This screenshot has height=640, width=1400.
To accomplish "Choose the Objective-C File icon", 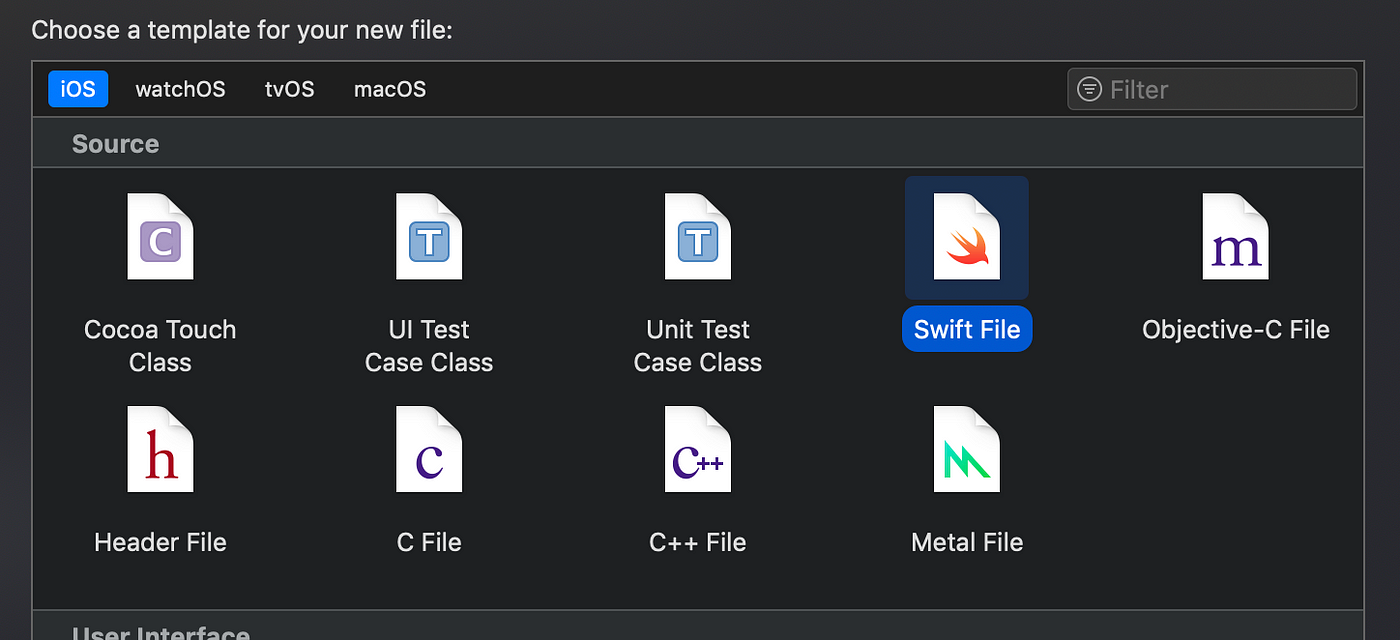I will pyautogui.click(x=1236, y=237).
